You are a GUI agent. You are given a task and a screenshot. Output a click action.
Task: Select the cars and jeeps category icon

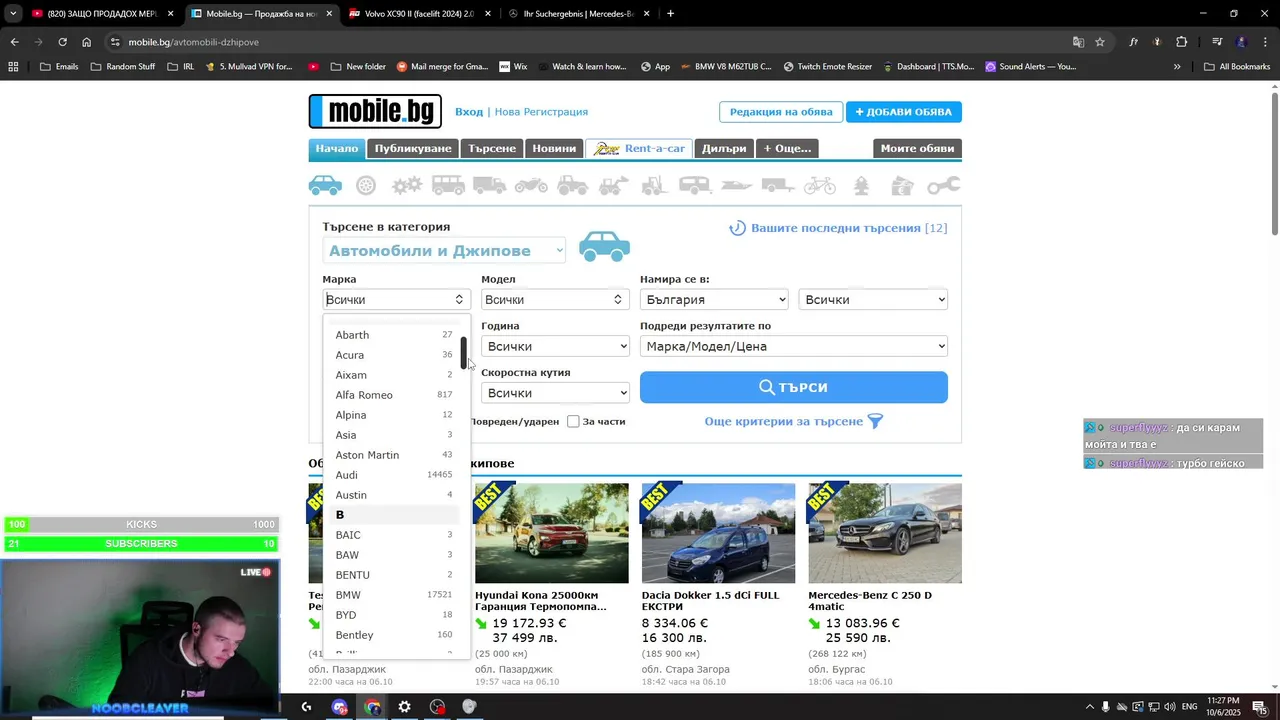(325, 186)
